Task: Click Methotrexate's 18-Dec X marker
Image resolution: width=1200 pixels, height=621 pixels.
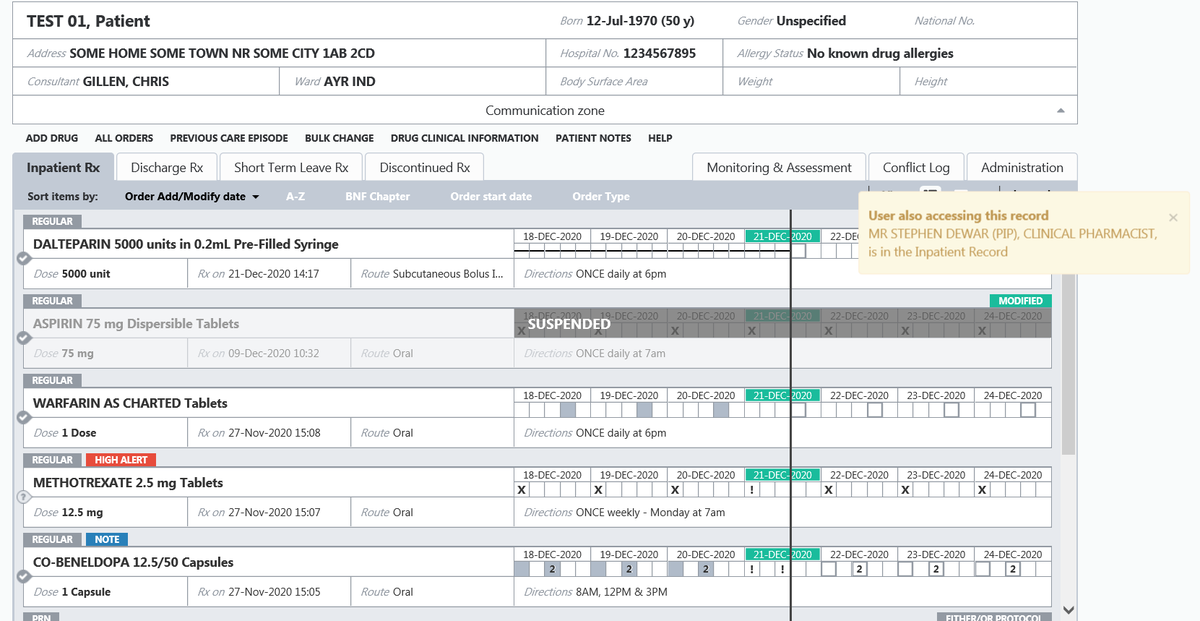Action: (x=521, y=490)
